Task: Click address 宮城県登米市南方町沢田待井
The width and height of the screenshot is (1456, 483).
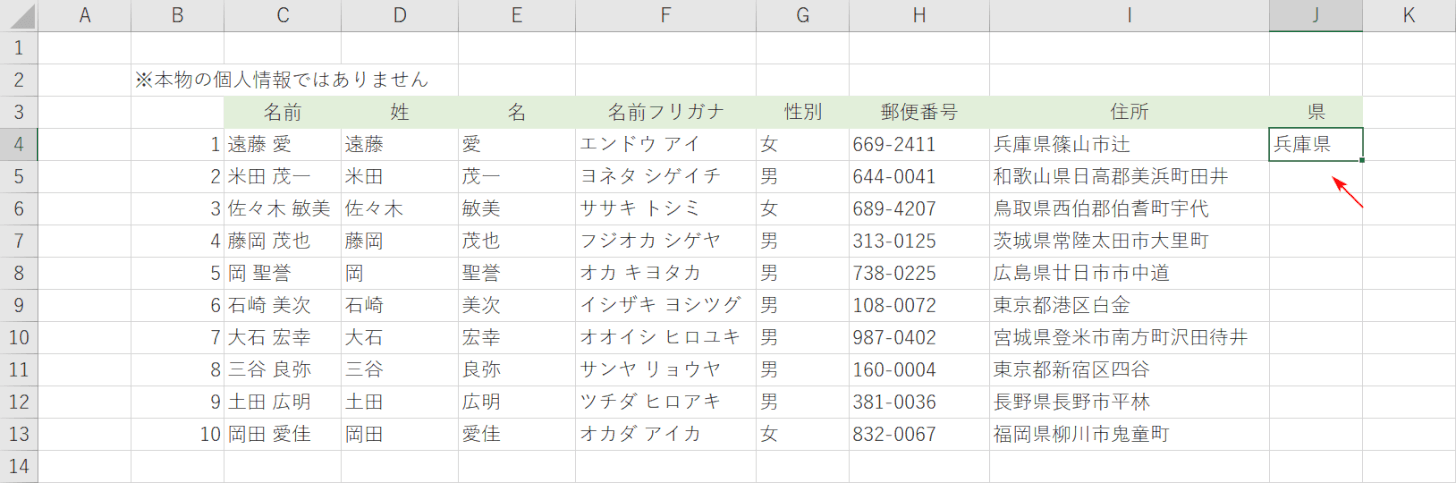Action: (1130, 337)
